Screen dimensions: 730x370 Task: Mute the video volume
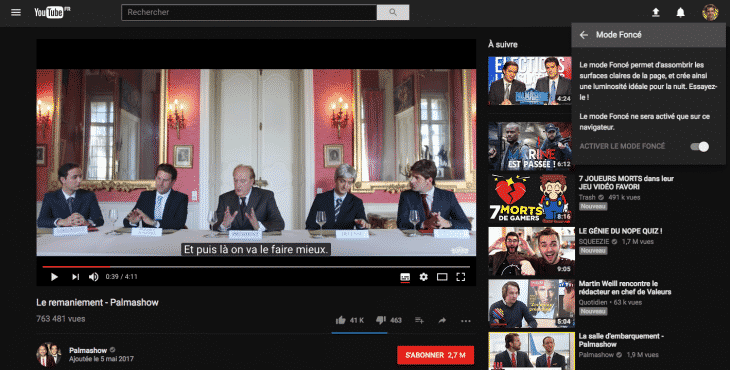pos(94,277)
